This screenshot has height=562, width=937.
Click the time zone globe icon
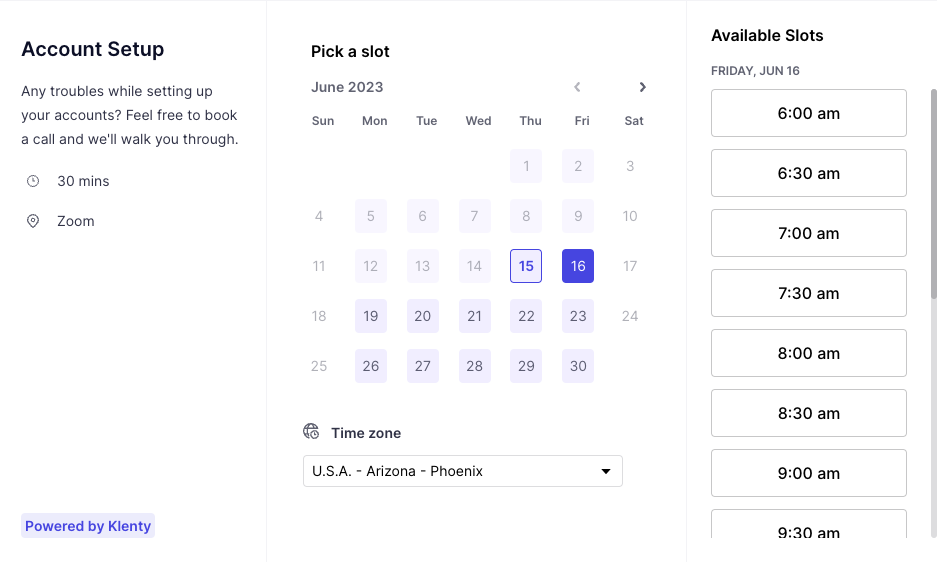311,432
